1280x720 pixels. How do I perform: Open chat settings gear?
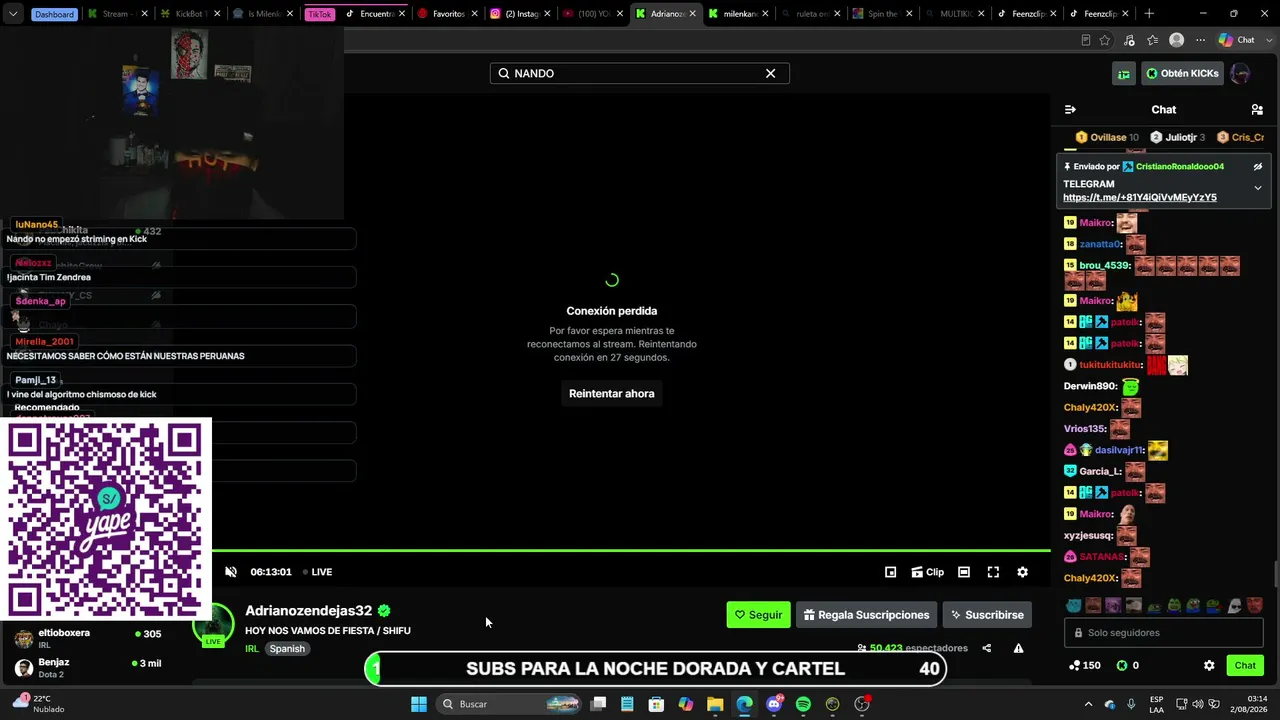click(x=1209, y=665)
